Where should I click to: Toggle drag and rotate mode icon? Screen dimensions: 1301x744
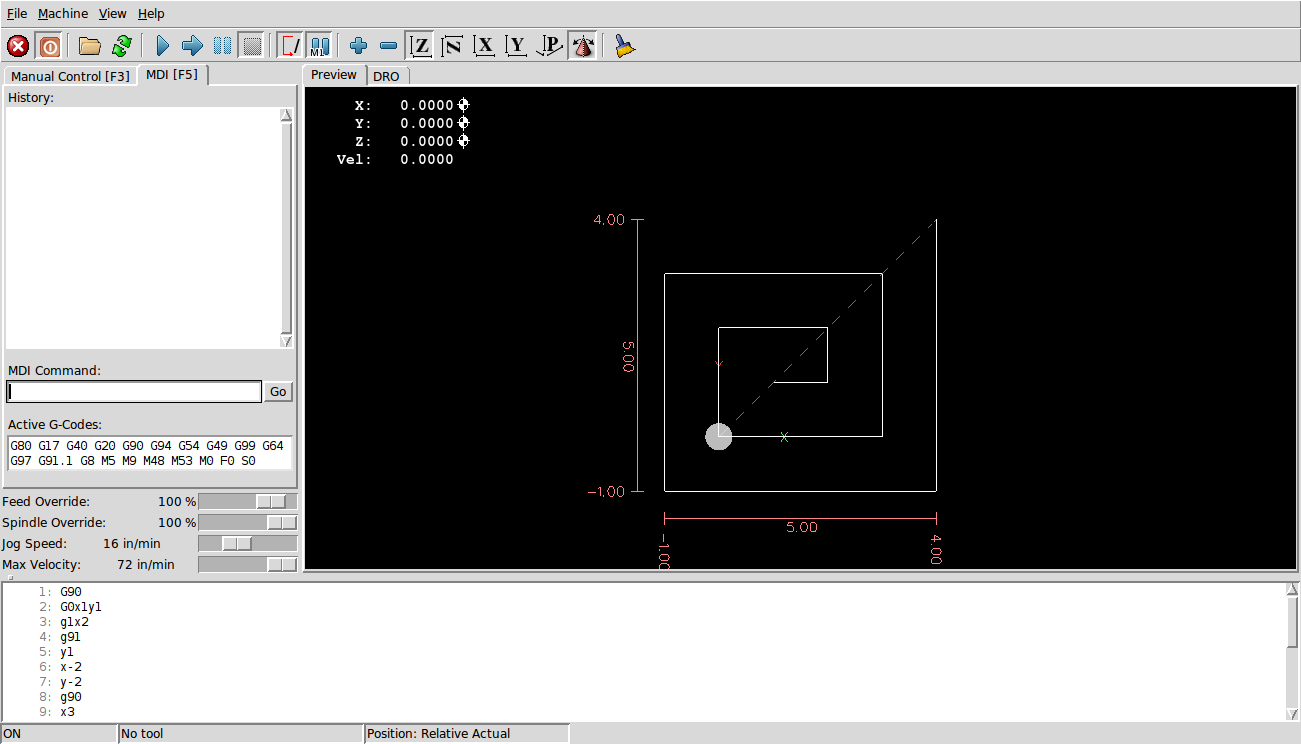tap(582, 46)
